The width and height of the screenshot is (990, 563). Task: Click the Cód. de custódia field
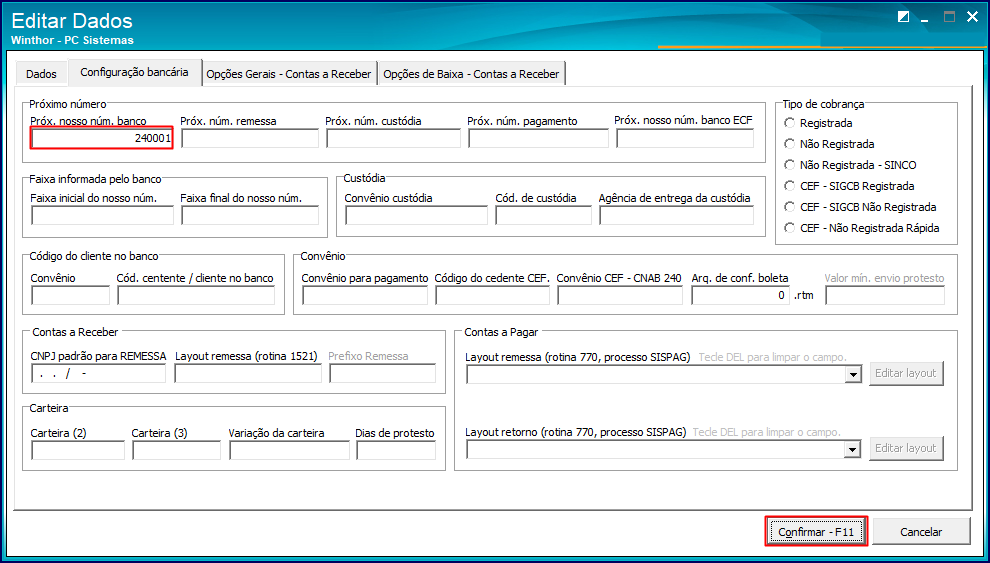pyautogui.click(x=544, y=216)
